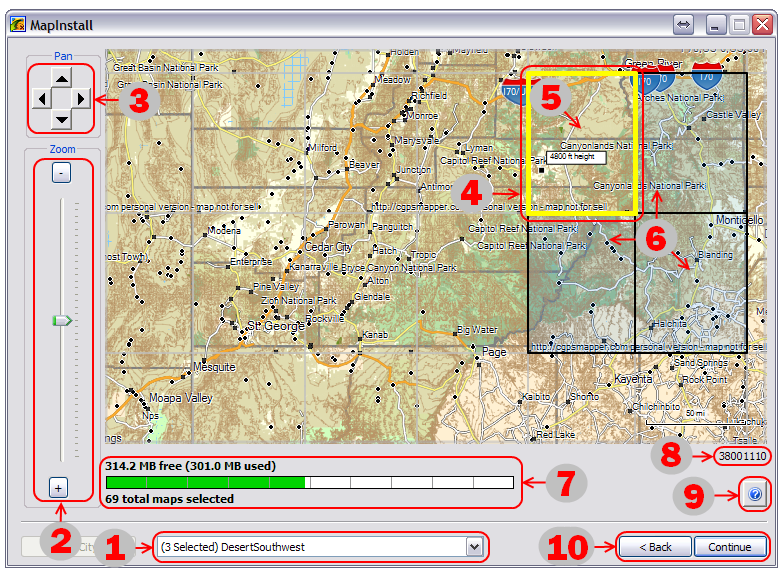The image size is (783, 574).
Task: Pan the map right
Action: pyautogui.click(x=81, y=98)
